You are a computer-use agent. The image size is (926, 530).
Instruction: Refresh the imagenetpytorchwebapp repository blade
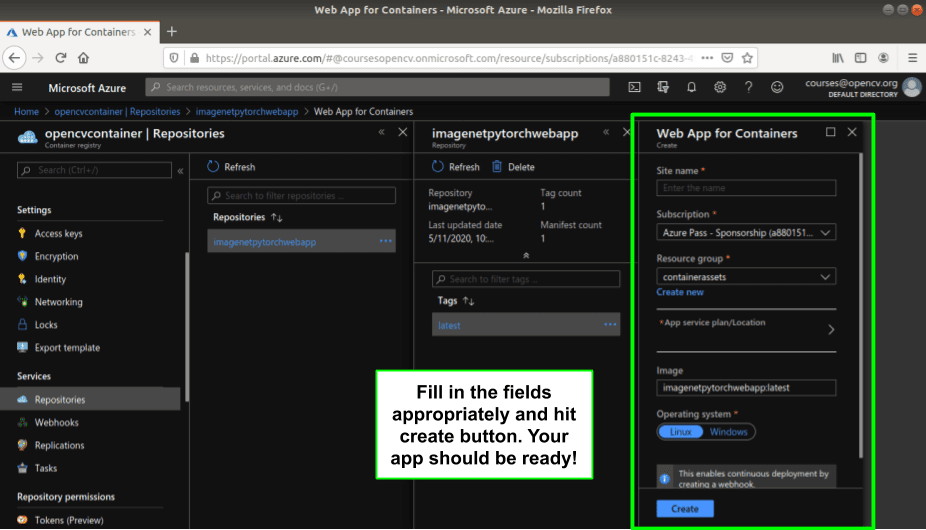(x=455, y=167)
